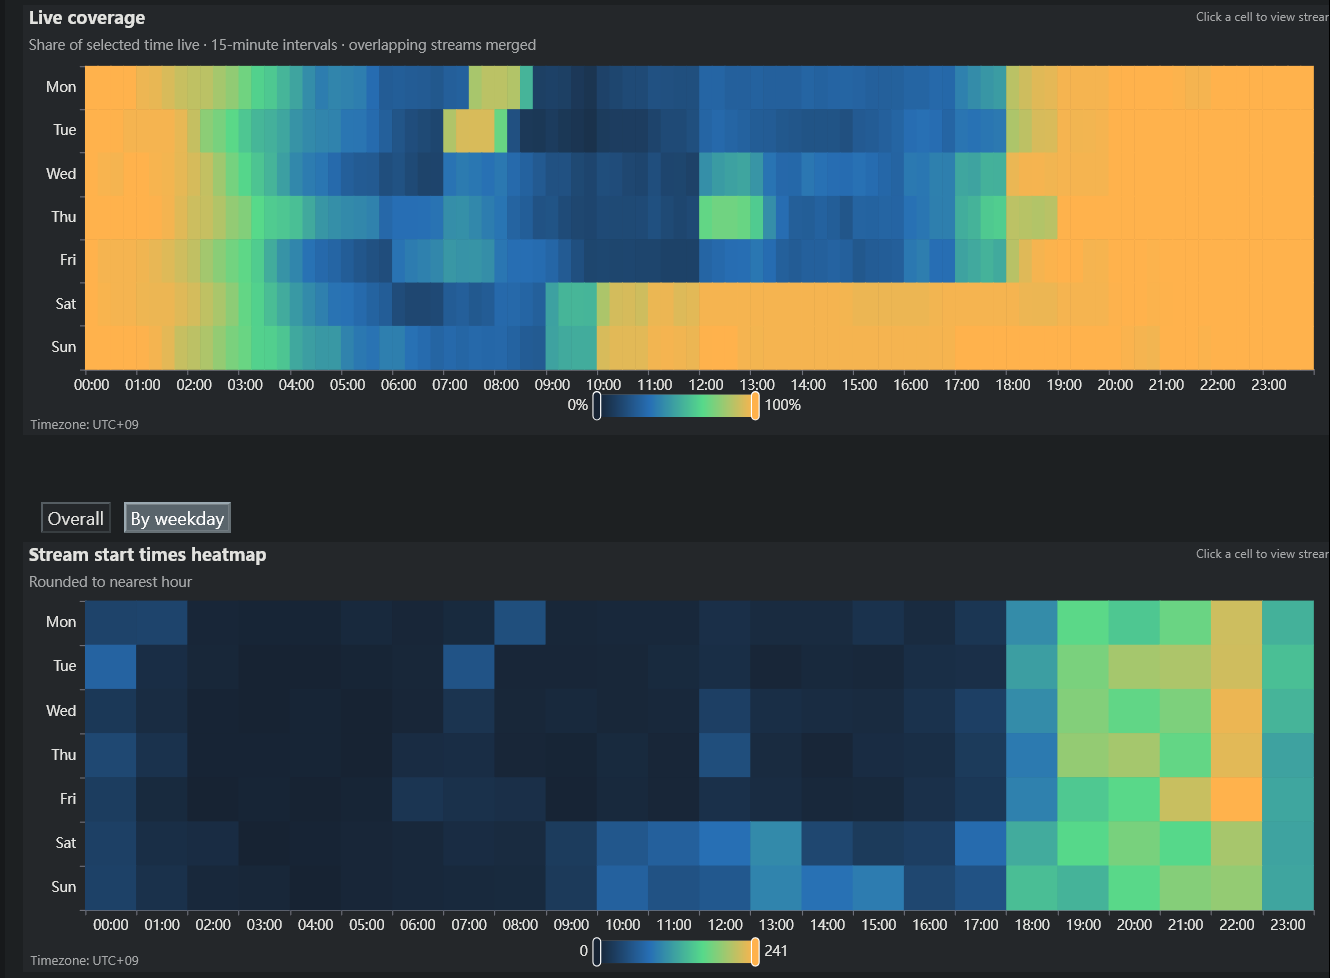Click the Timezone: UTC+09 label under Live coverage
This screenshot has width=1330, height=978.
pos(85,425)
